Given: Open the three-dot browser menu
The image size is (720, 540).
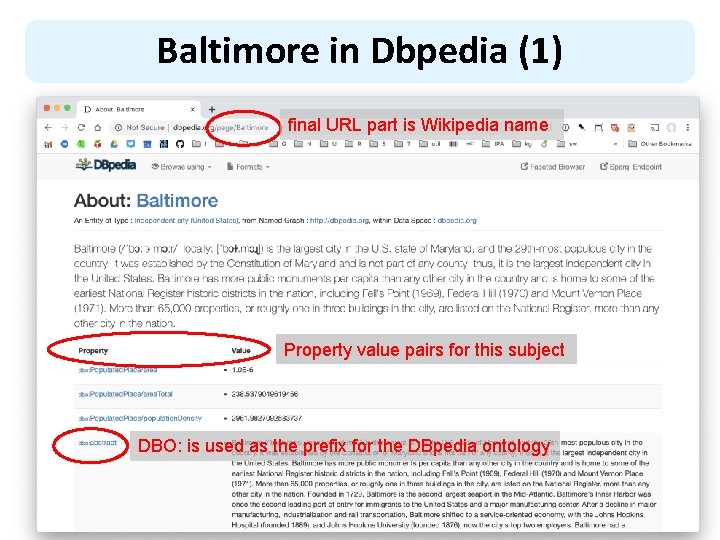Looking at the screenshot, I should 687,127.
